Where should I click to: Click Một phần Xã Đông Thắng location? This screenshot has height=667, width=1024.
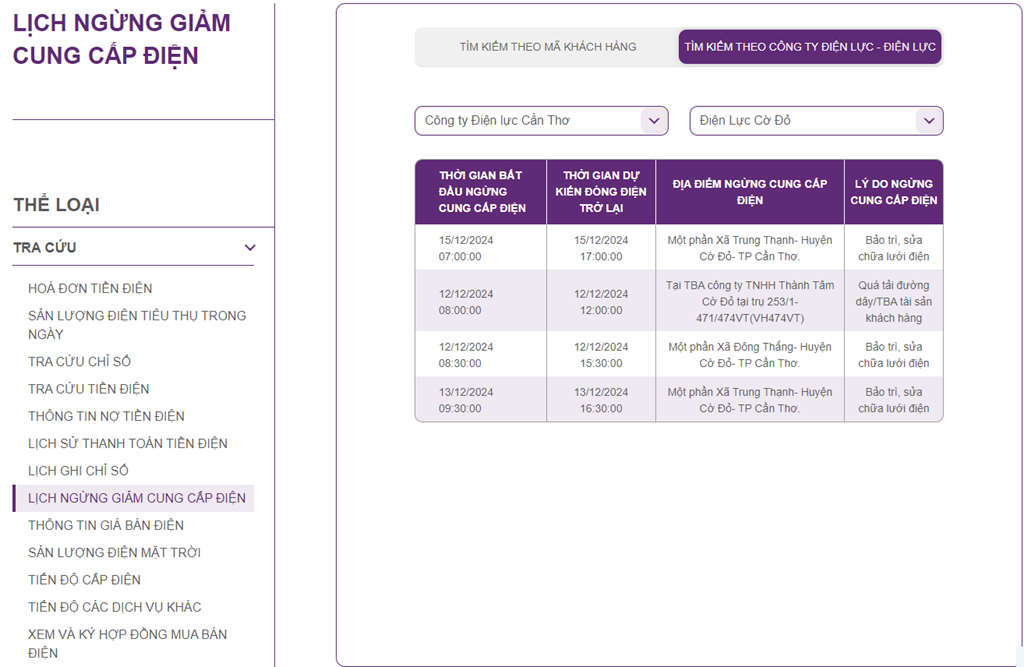click(750, 355)
